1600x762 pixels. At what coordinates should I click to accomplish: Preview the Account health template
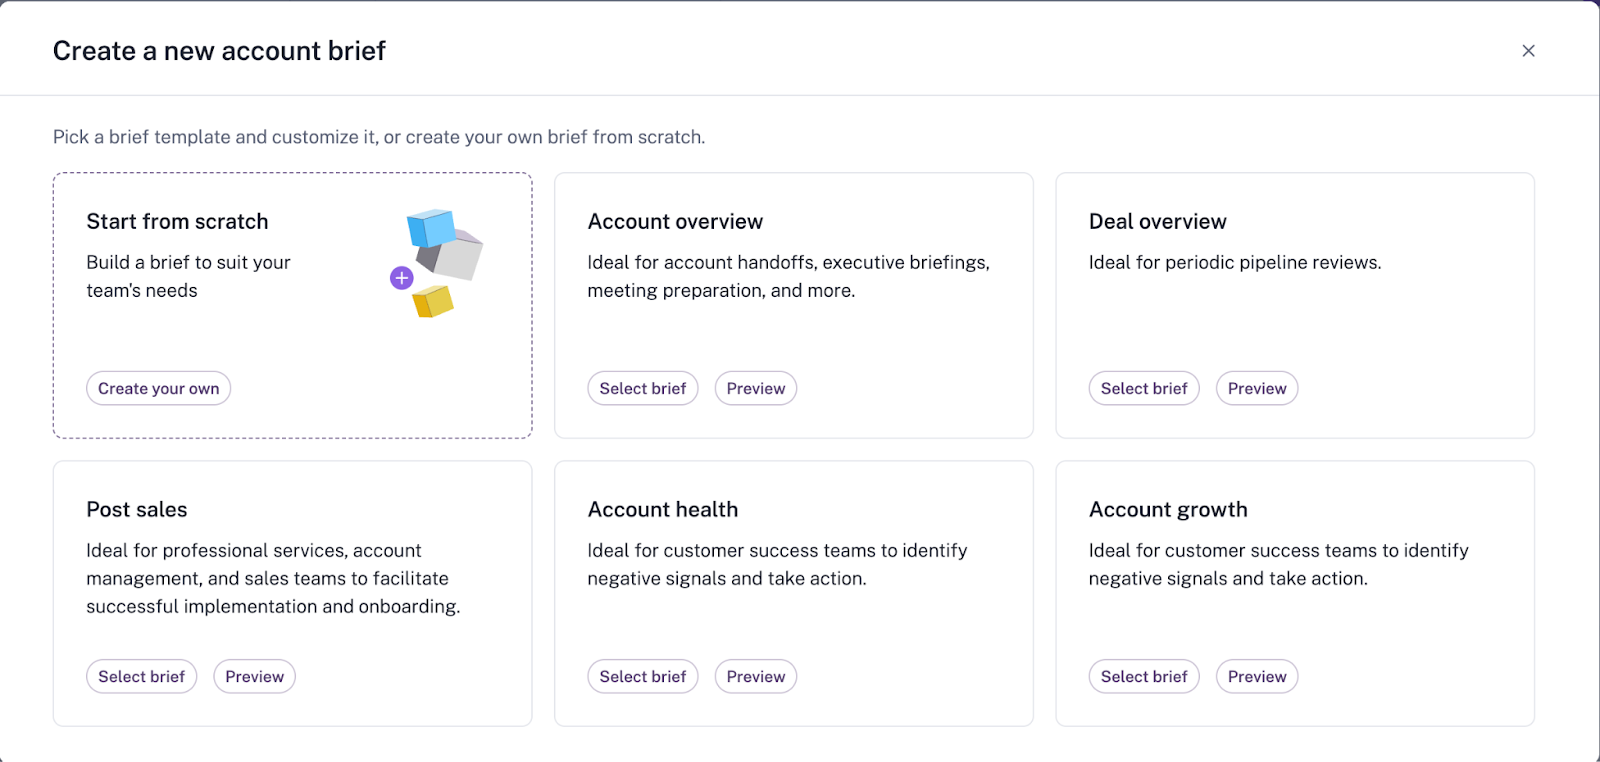[755, 676]
